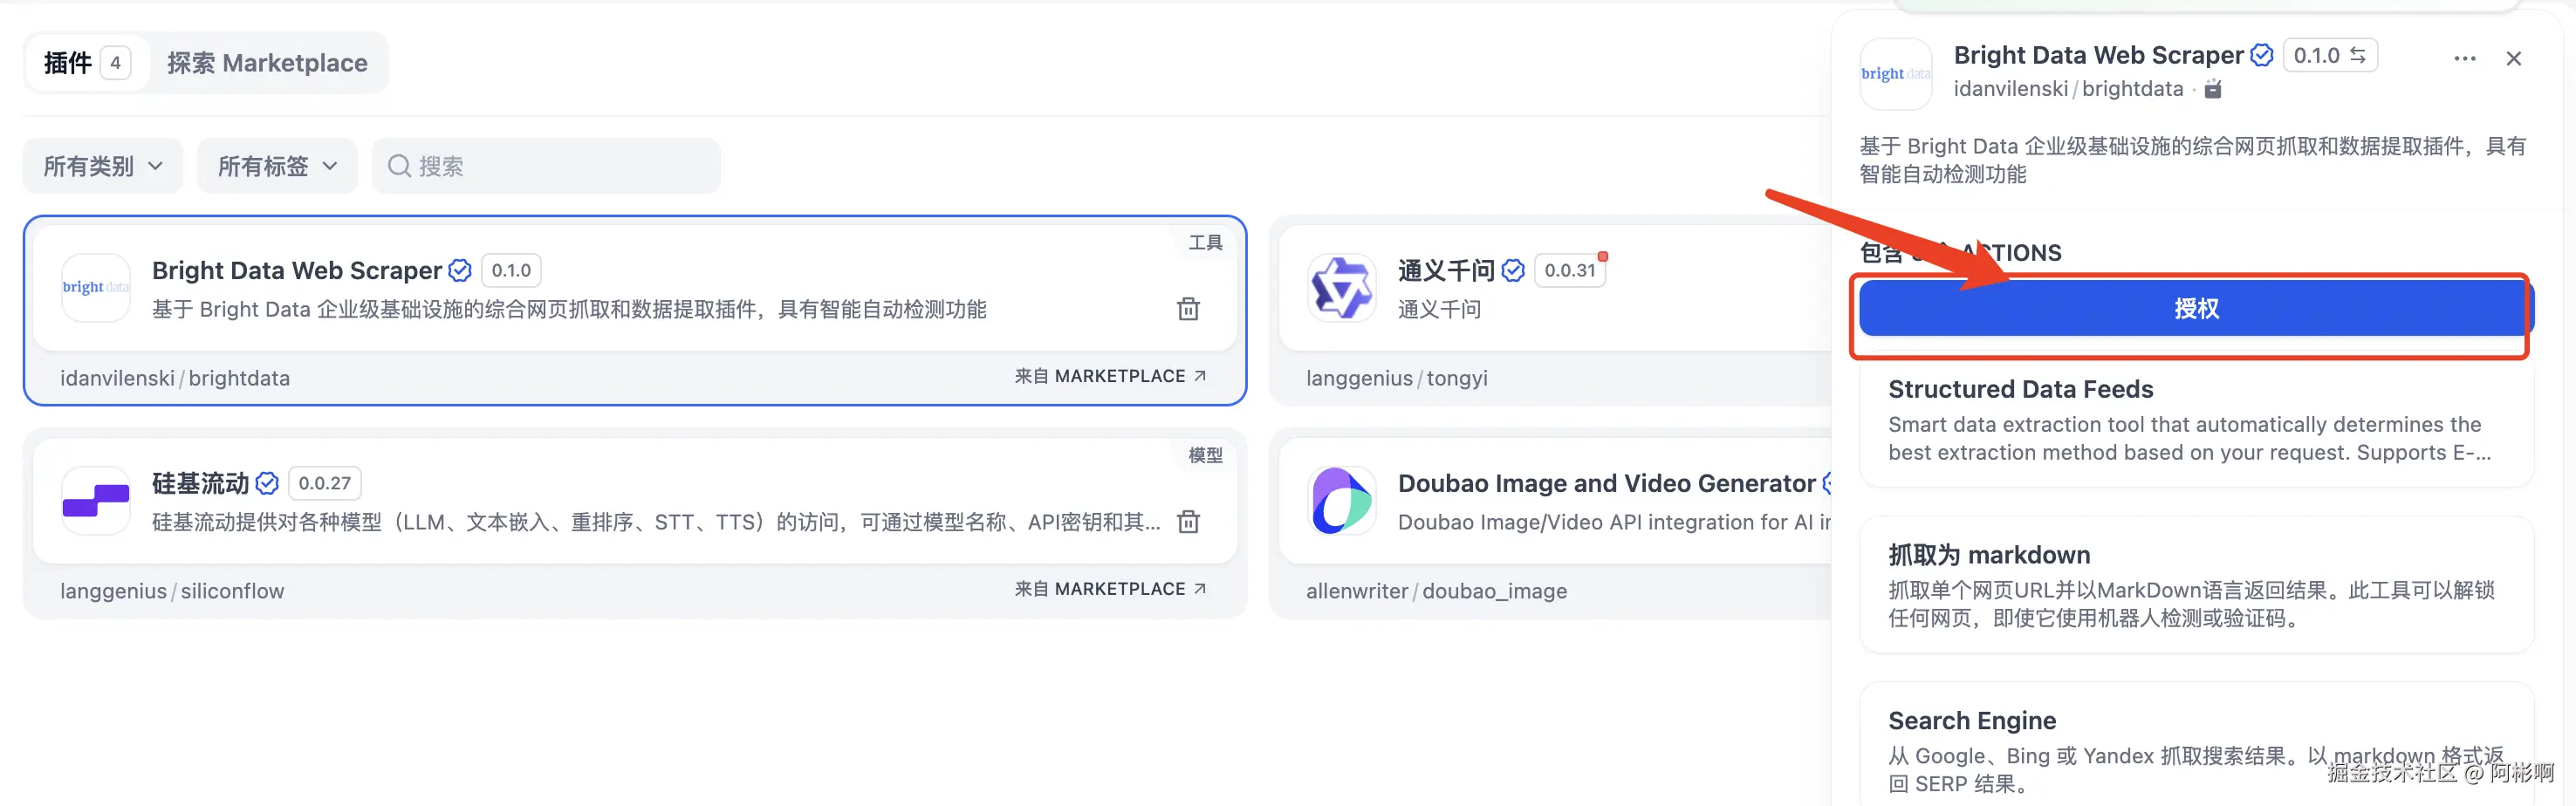The height and width of the screenshot is (806, 2576).
Task: Click Bright Data logo in detail panel
Action: [x=1895, y=74]
